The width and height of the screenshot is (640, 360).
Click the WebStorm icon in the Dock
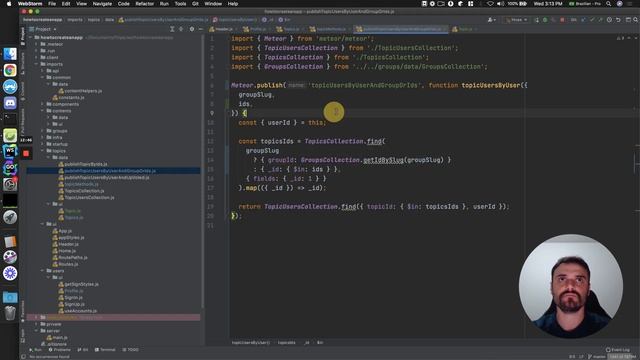10,152
